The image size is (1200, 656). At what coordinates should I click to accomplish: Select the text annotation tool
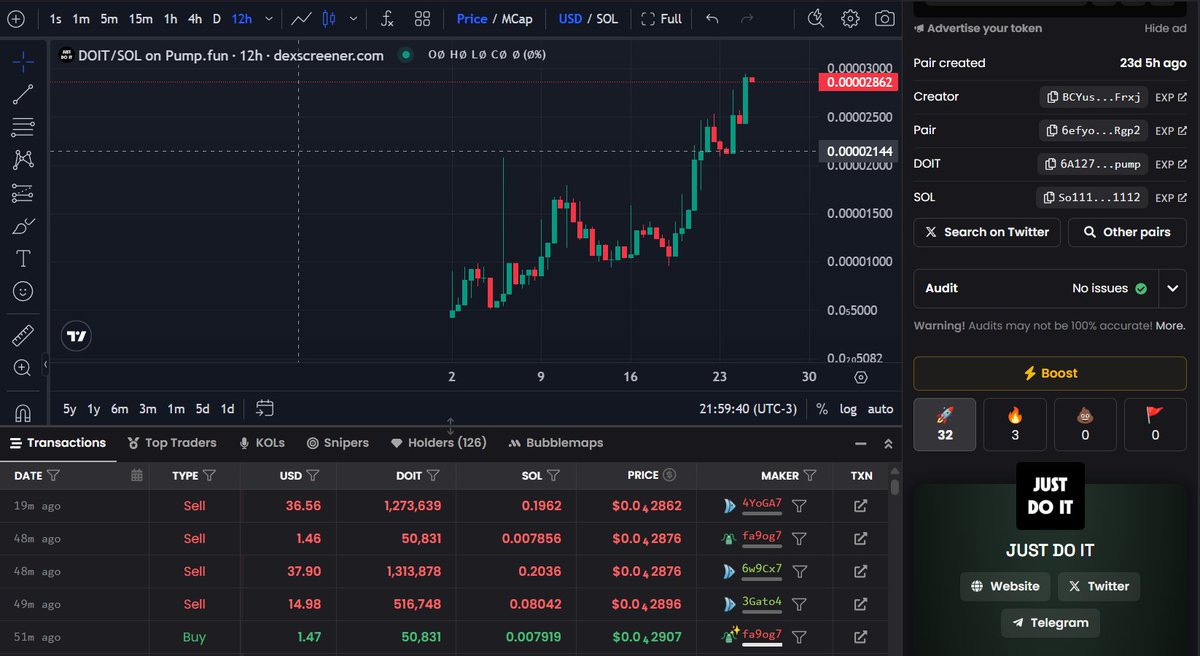[x=23, y=259]
